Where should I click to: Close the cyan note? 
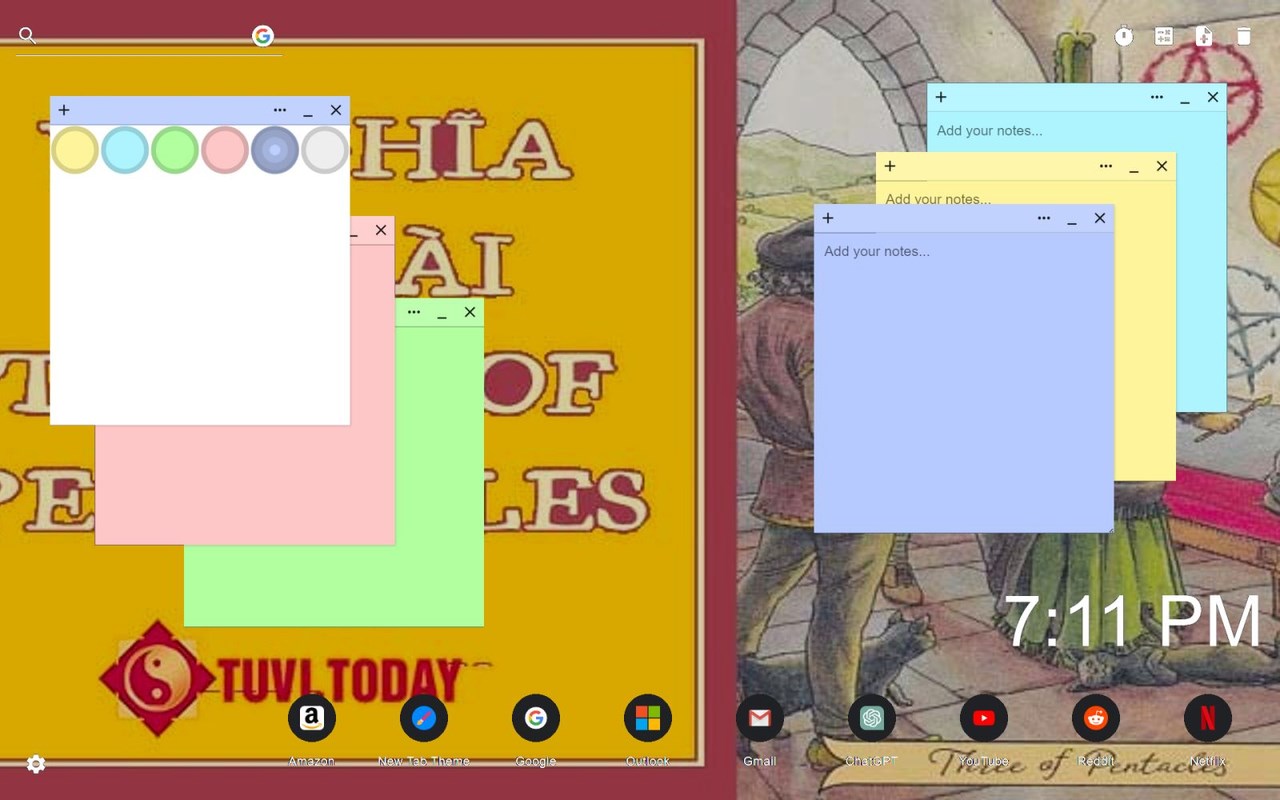click(x=1213, y=97)
